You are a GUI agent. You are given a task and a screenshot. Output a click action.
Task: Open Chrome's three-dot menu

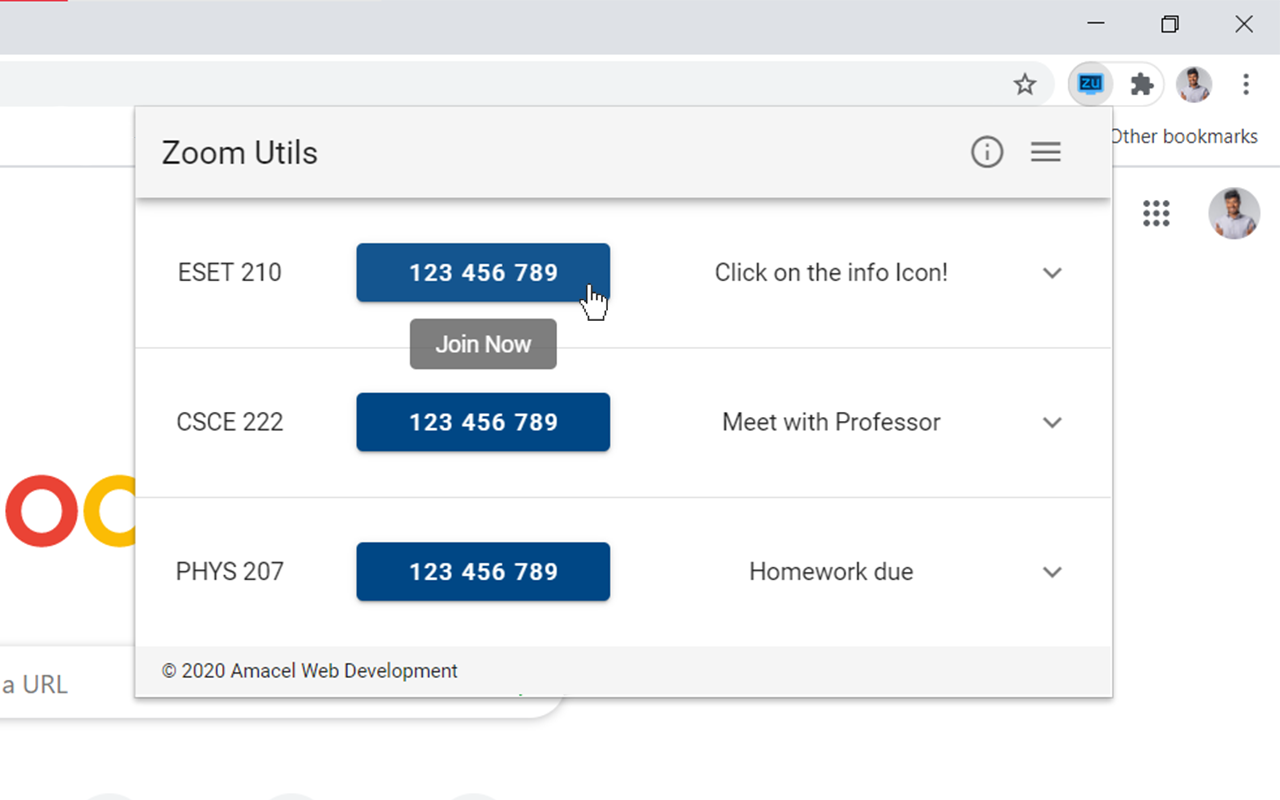1246,84
